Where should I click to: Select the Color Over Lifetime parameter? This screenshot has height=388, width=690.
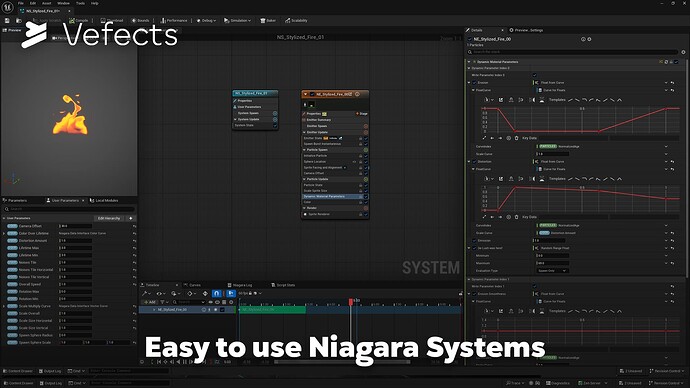coord(34,234)
